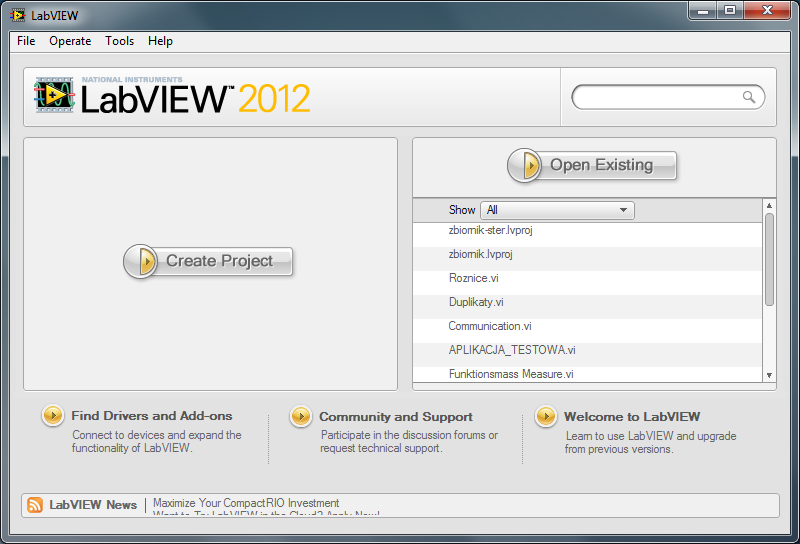This screenshot has height=544, width=800.
Task: Close the LabVIEW window
Action: point(767,10)
